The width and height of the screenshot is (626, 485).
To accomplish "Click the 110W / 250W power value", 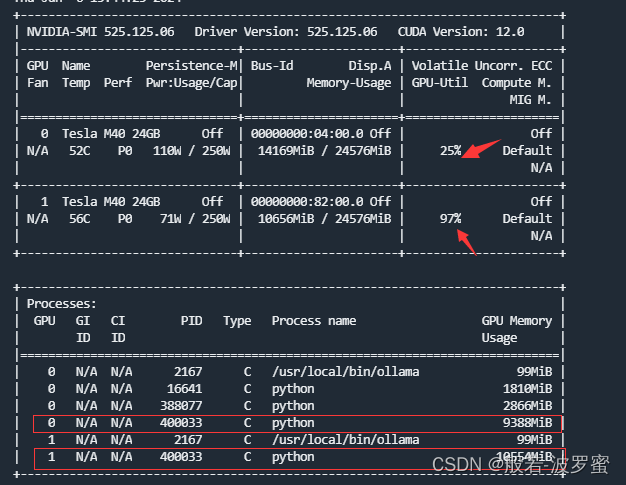I will click(192, 151).
